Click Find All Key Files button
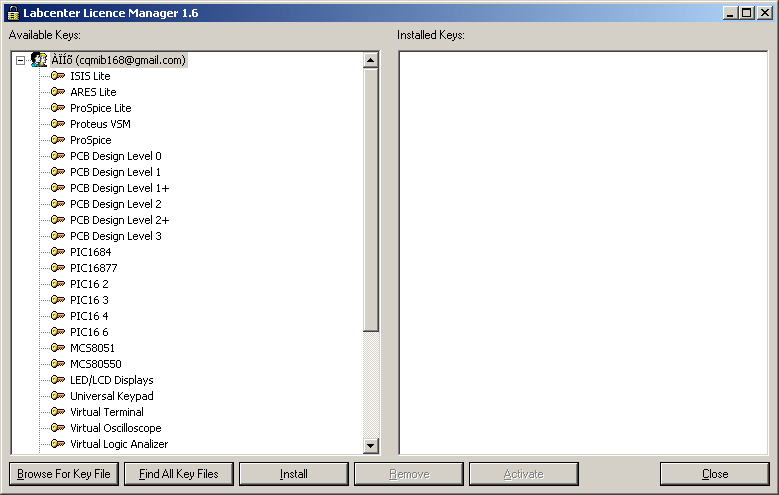 179,474
